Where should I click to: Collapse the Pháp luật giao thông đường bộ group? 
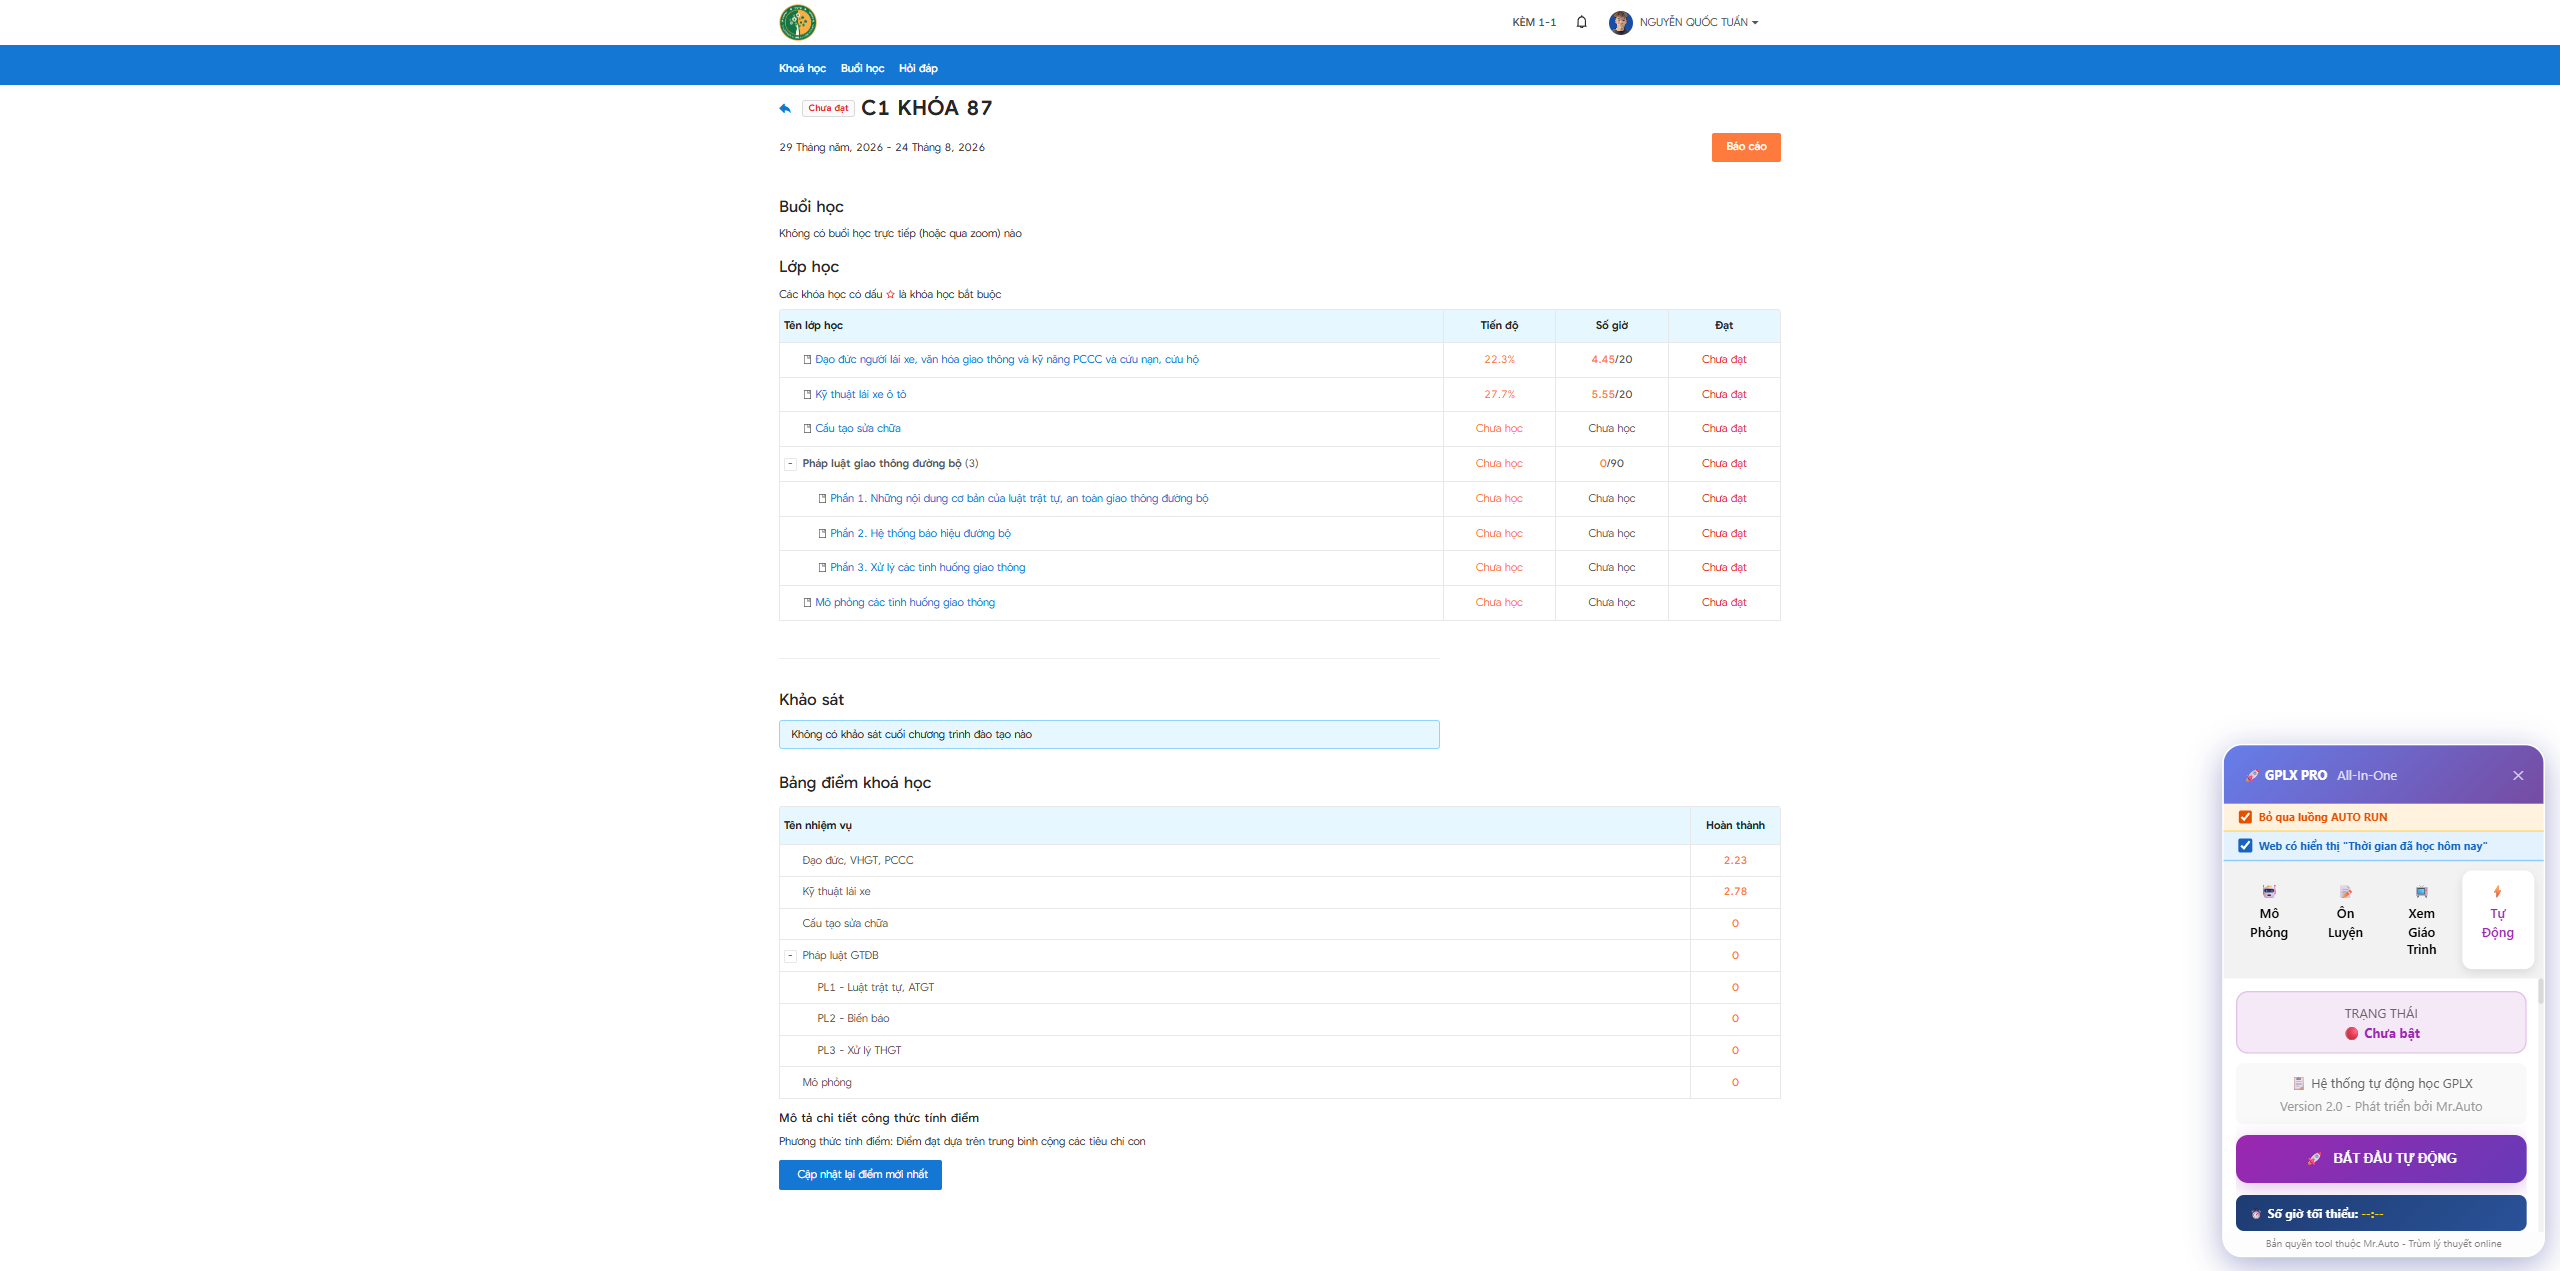tap(789, 464)
